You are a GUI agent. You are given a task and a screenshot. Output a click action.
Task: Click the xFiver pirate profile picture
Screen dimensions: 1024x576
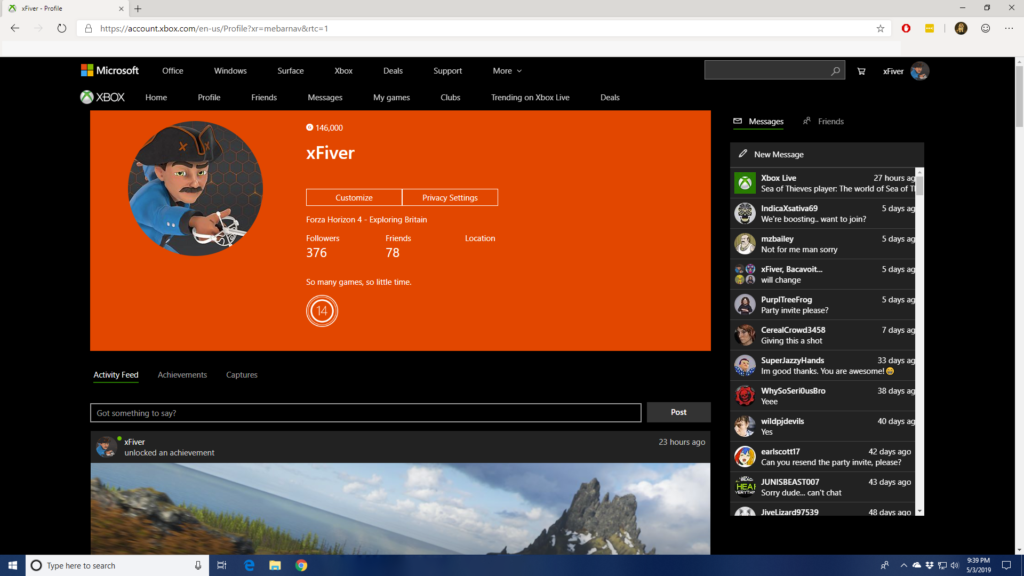click(195, 190)
